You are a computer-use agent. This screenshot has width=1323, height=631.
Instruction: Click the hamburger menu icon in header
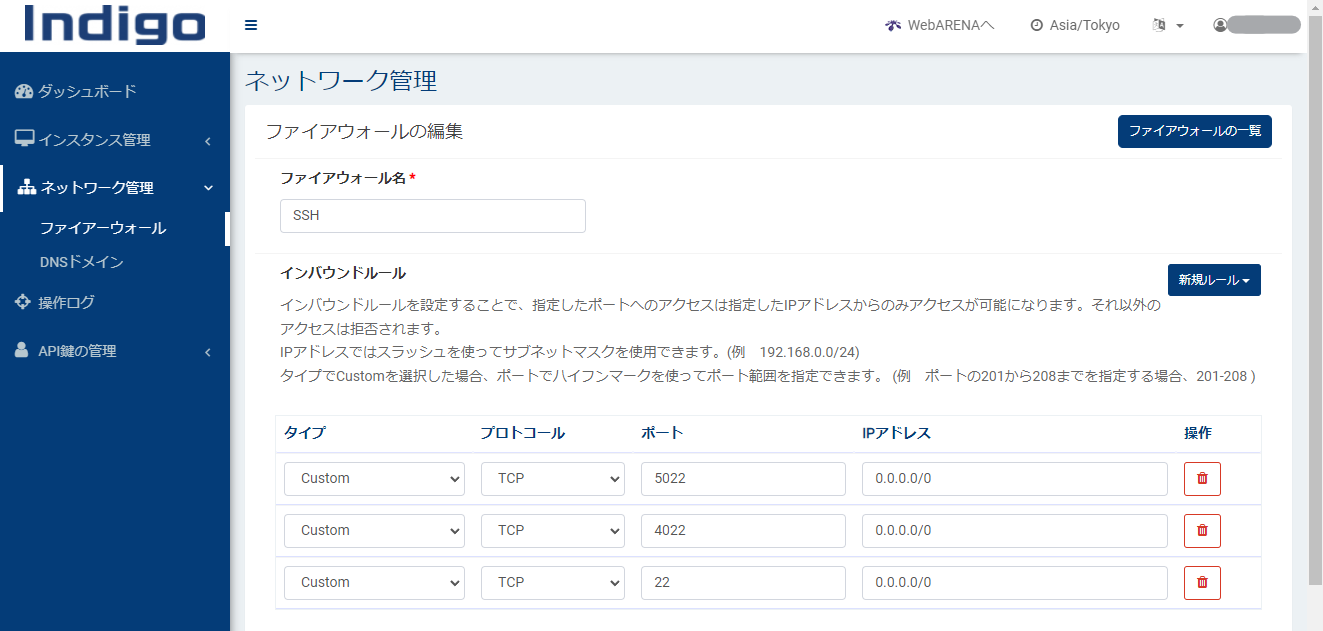coord(251,25)
